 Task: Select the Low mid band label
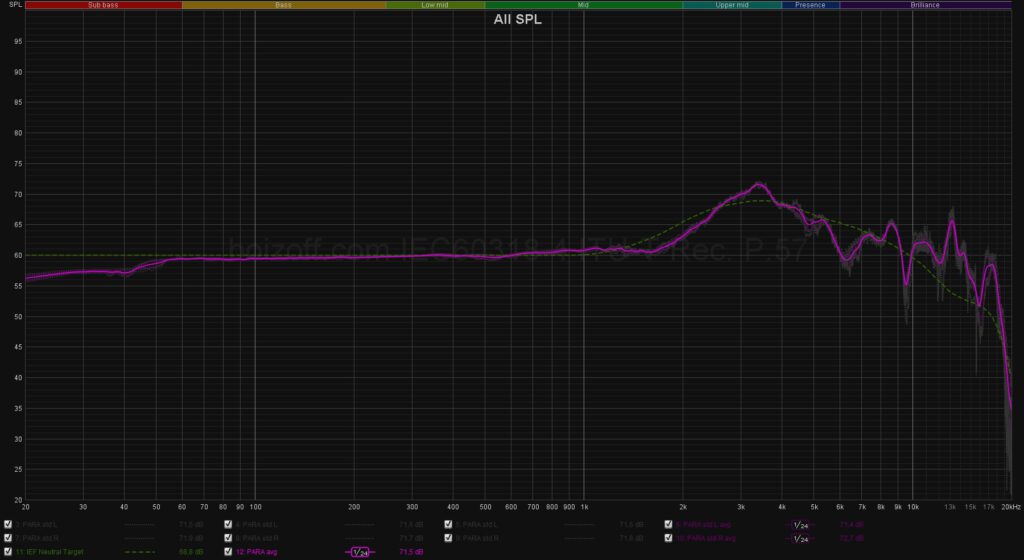point(435,5)
